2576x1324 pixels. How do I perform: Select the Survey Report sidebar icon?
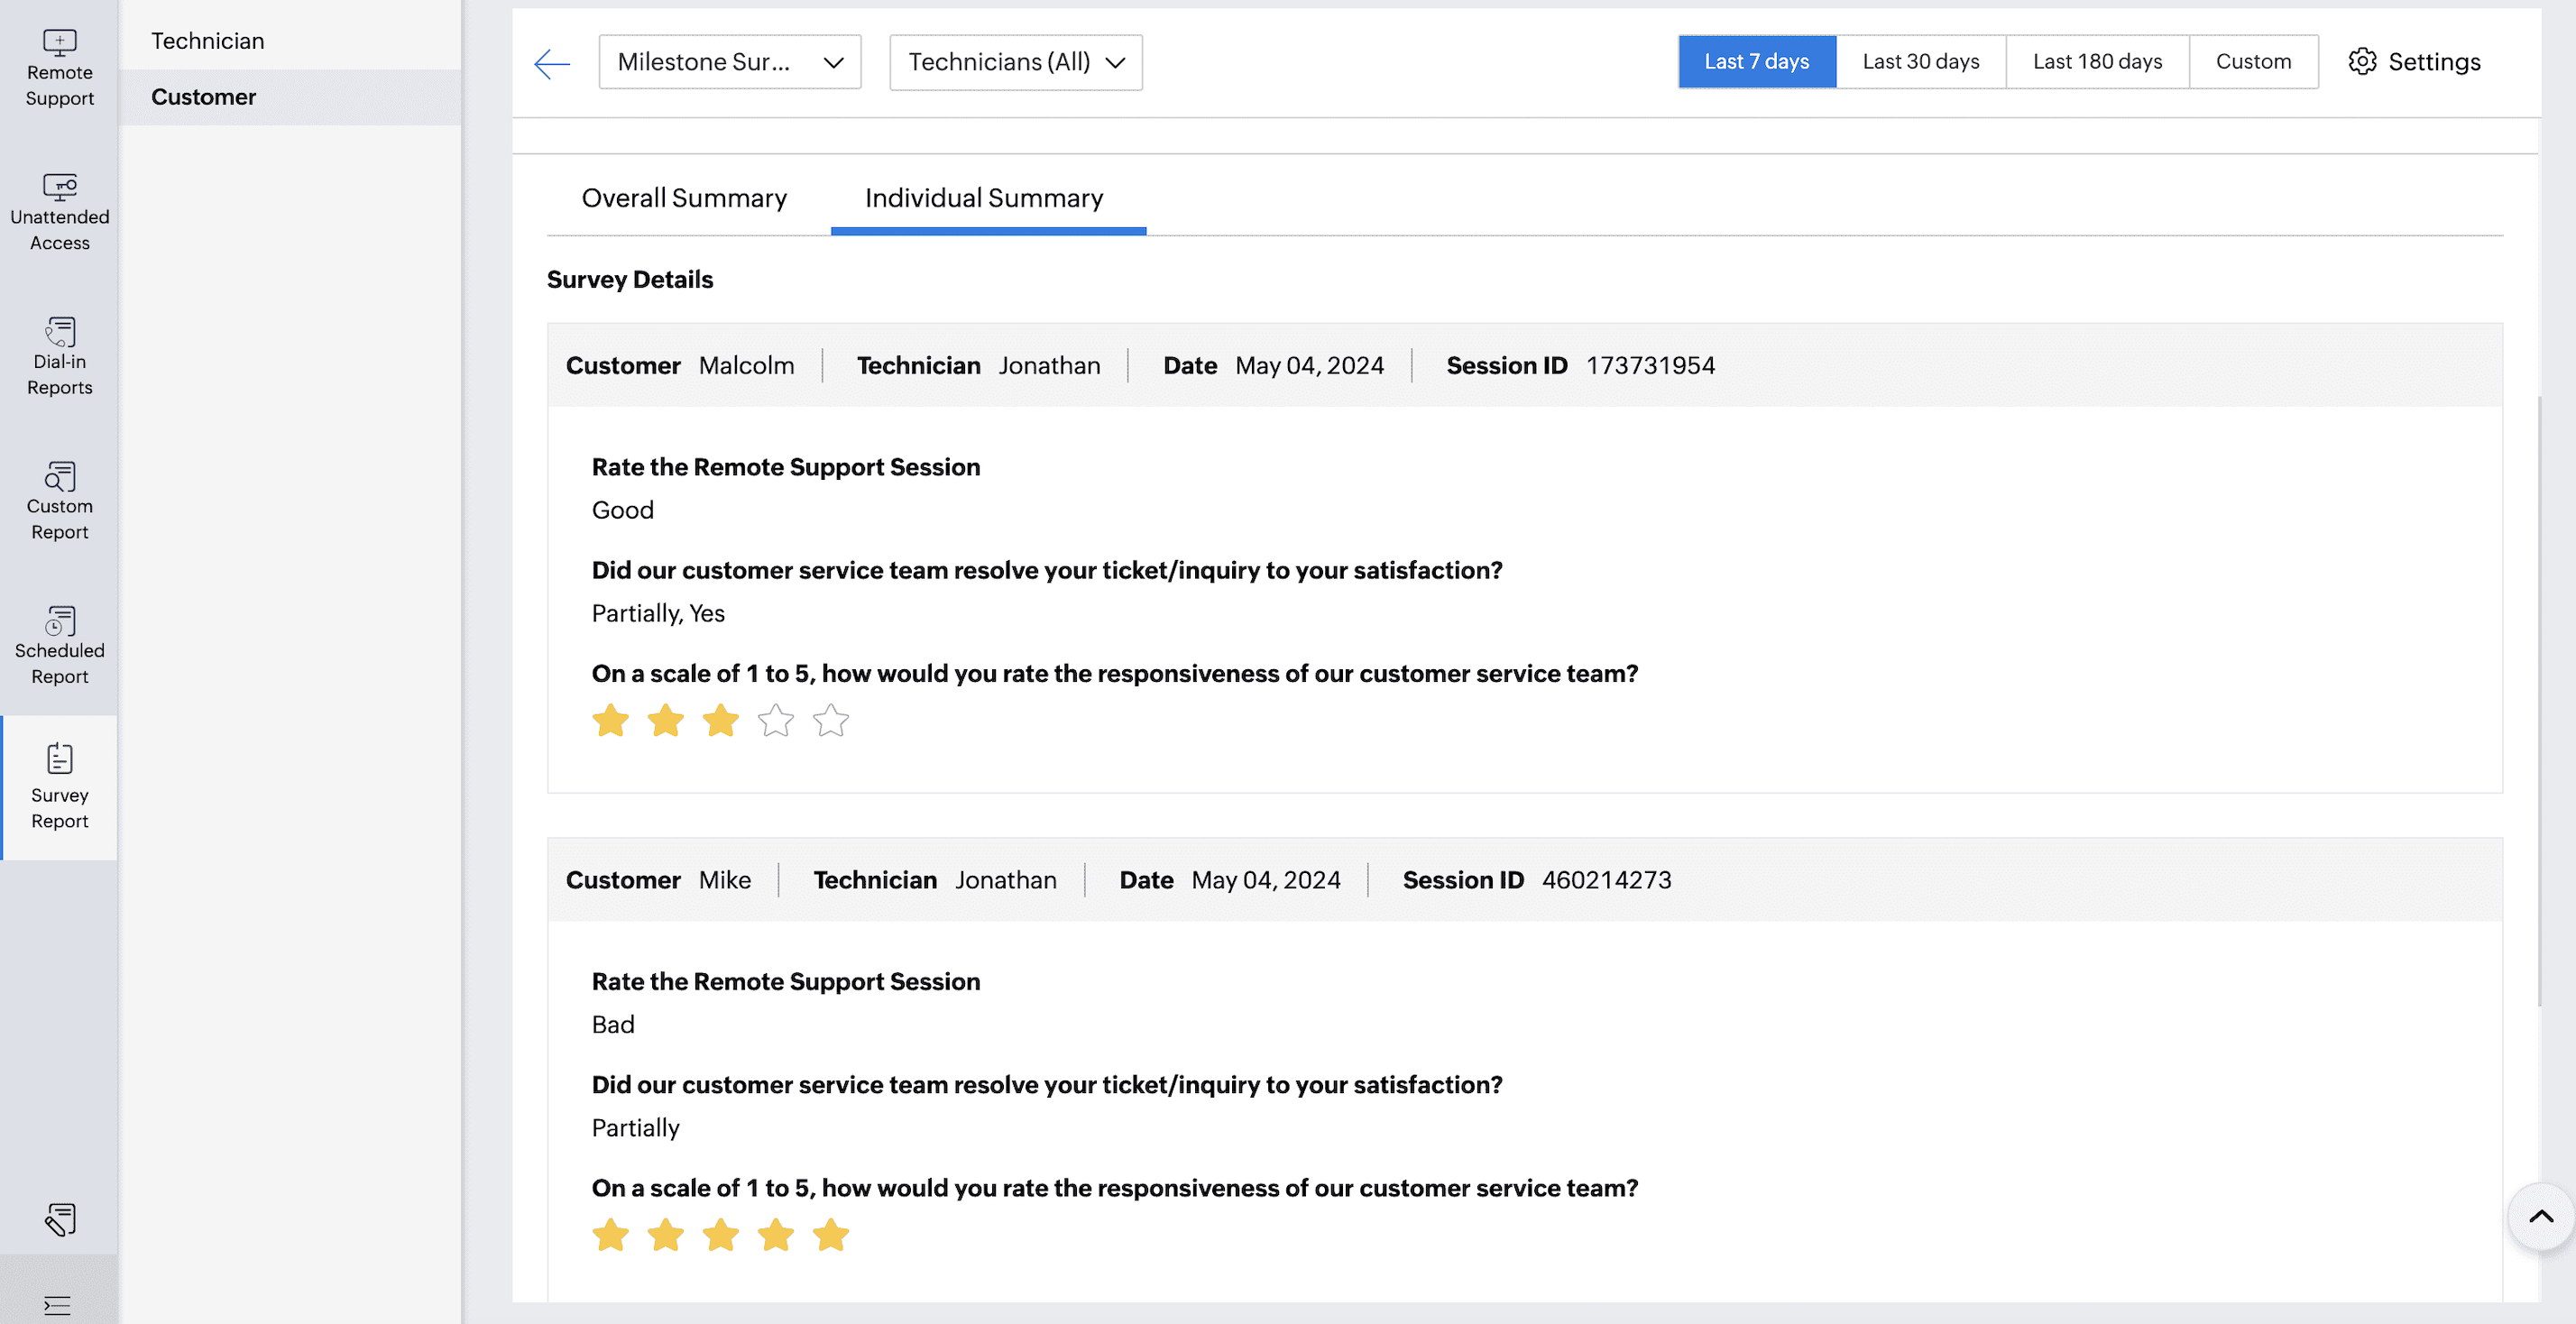click(x=59, y=760)
